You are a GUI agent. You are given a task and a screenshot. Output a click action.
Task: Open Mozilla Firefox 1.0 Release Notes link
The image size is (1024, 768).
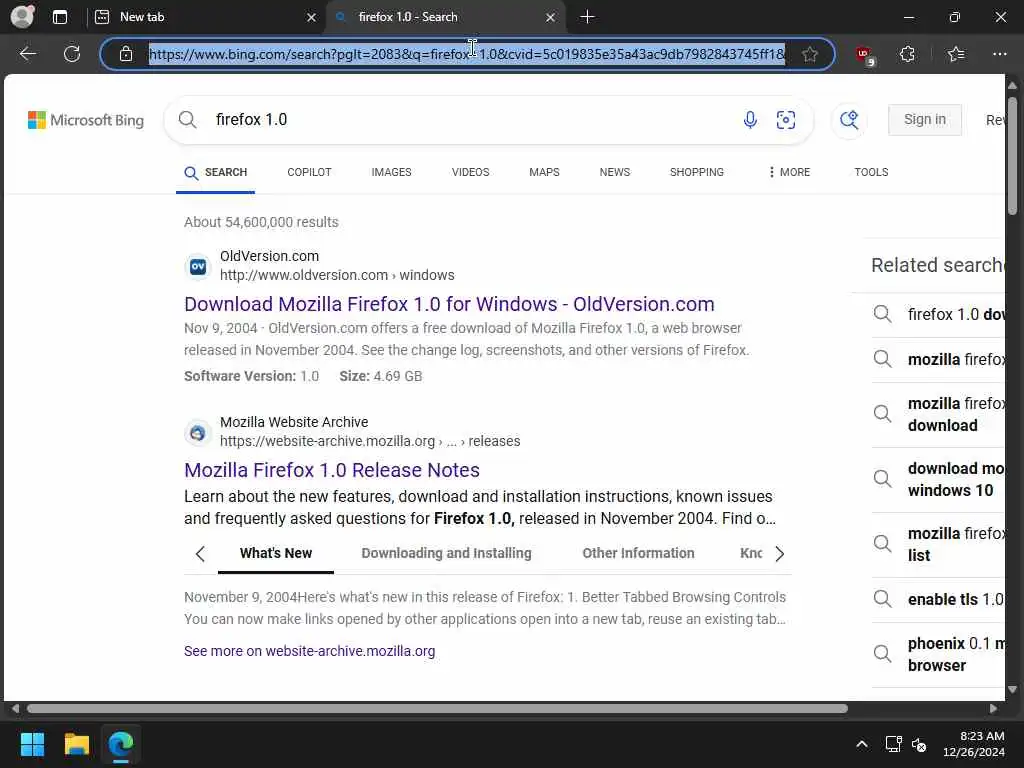pyautogui.click(x=332, y=470)
